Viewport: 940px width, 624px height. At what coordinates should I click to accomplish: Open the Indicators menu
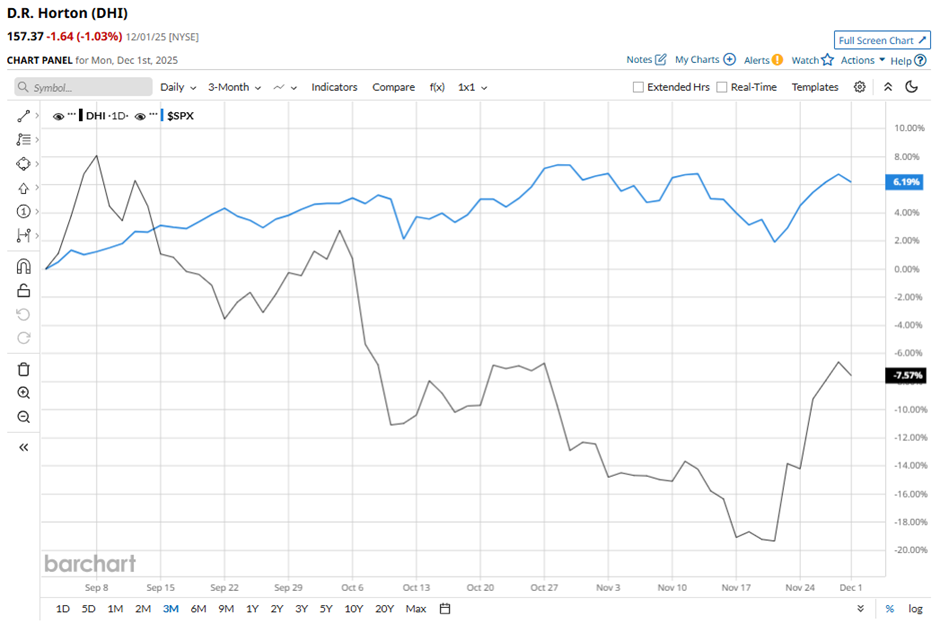[334, 87]
